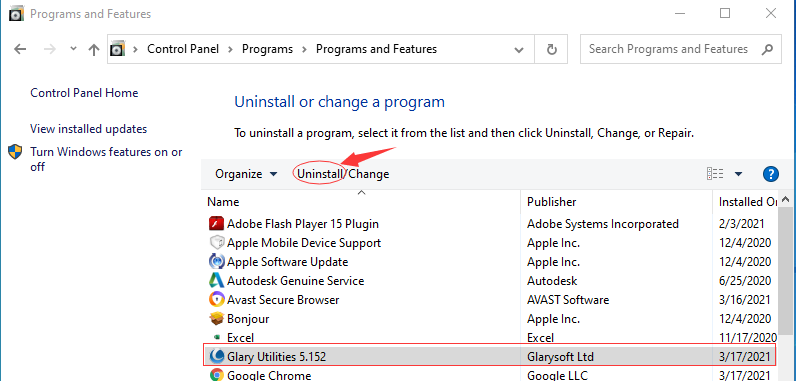Go back with the back arrow
Screen dimensions: 796x381
pos(20,49)
